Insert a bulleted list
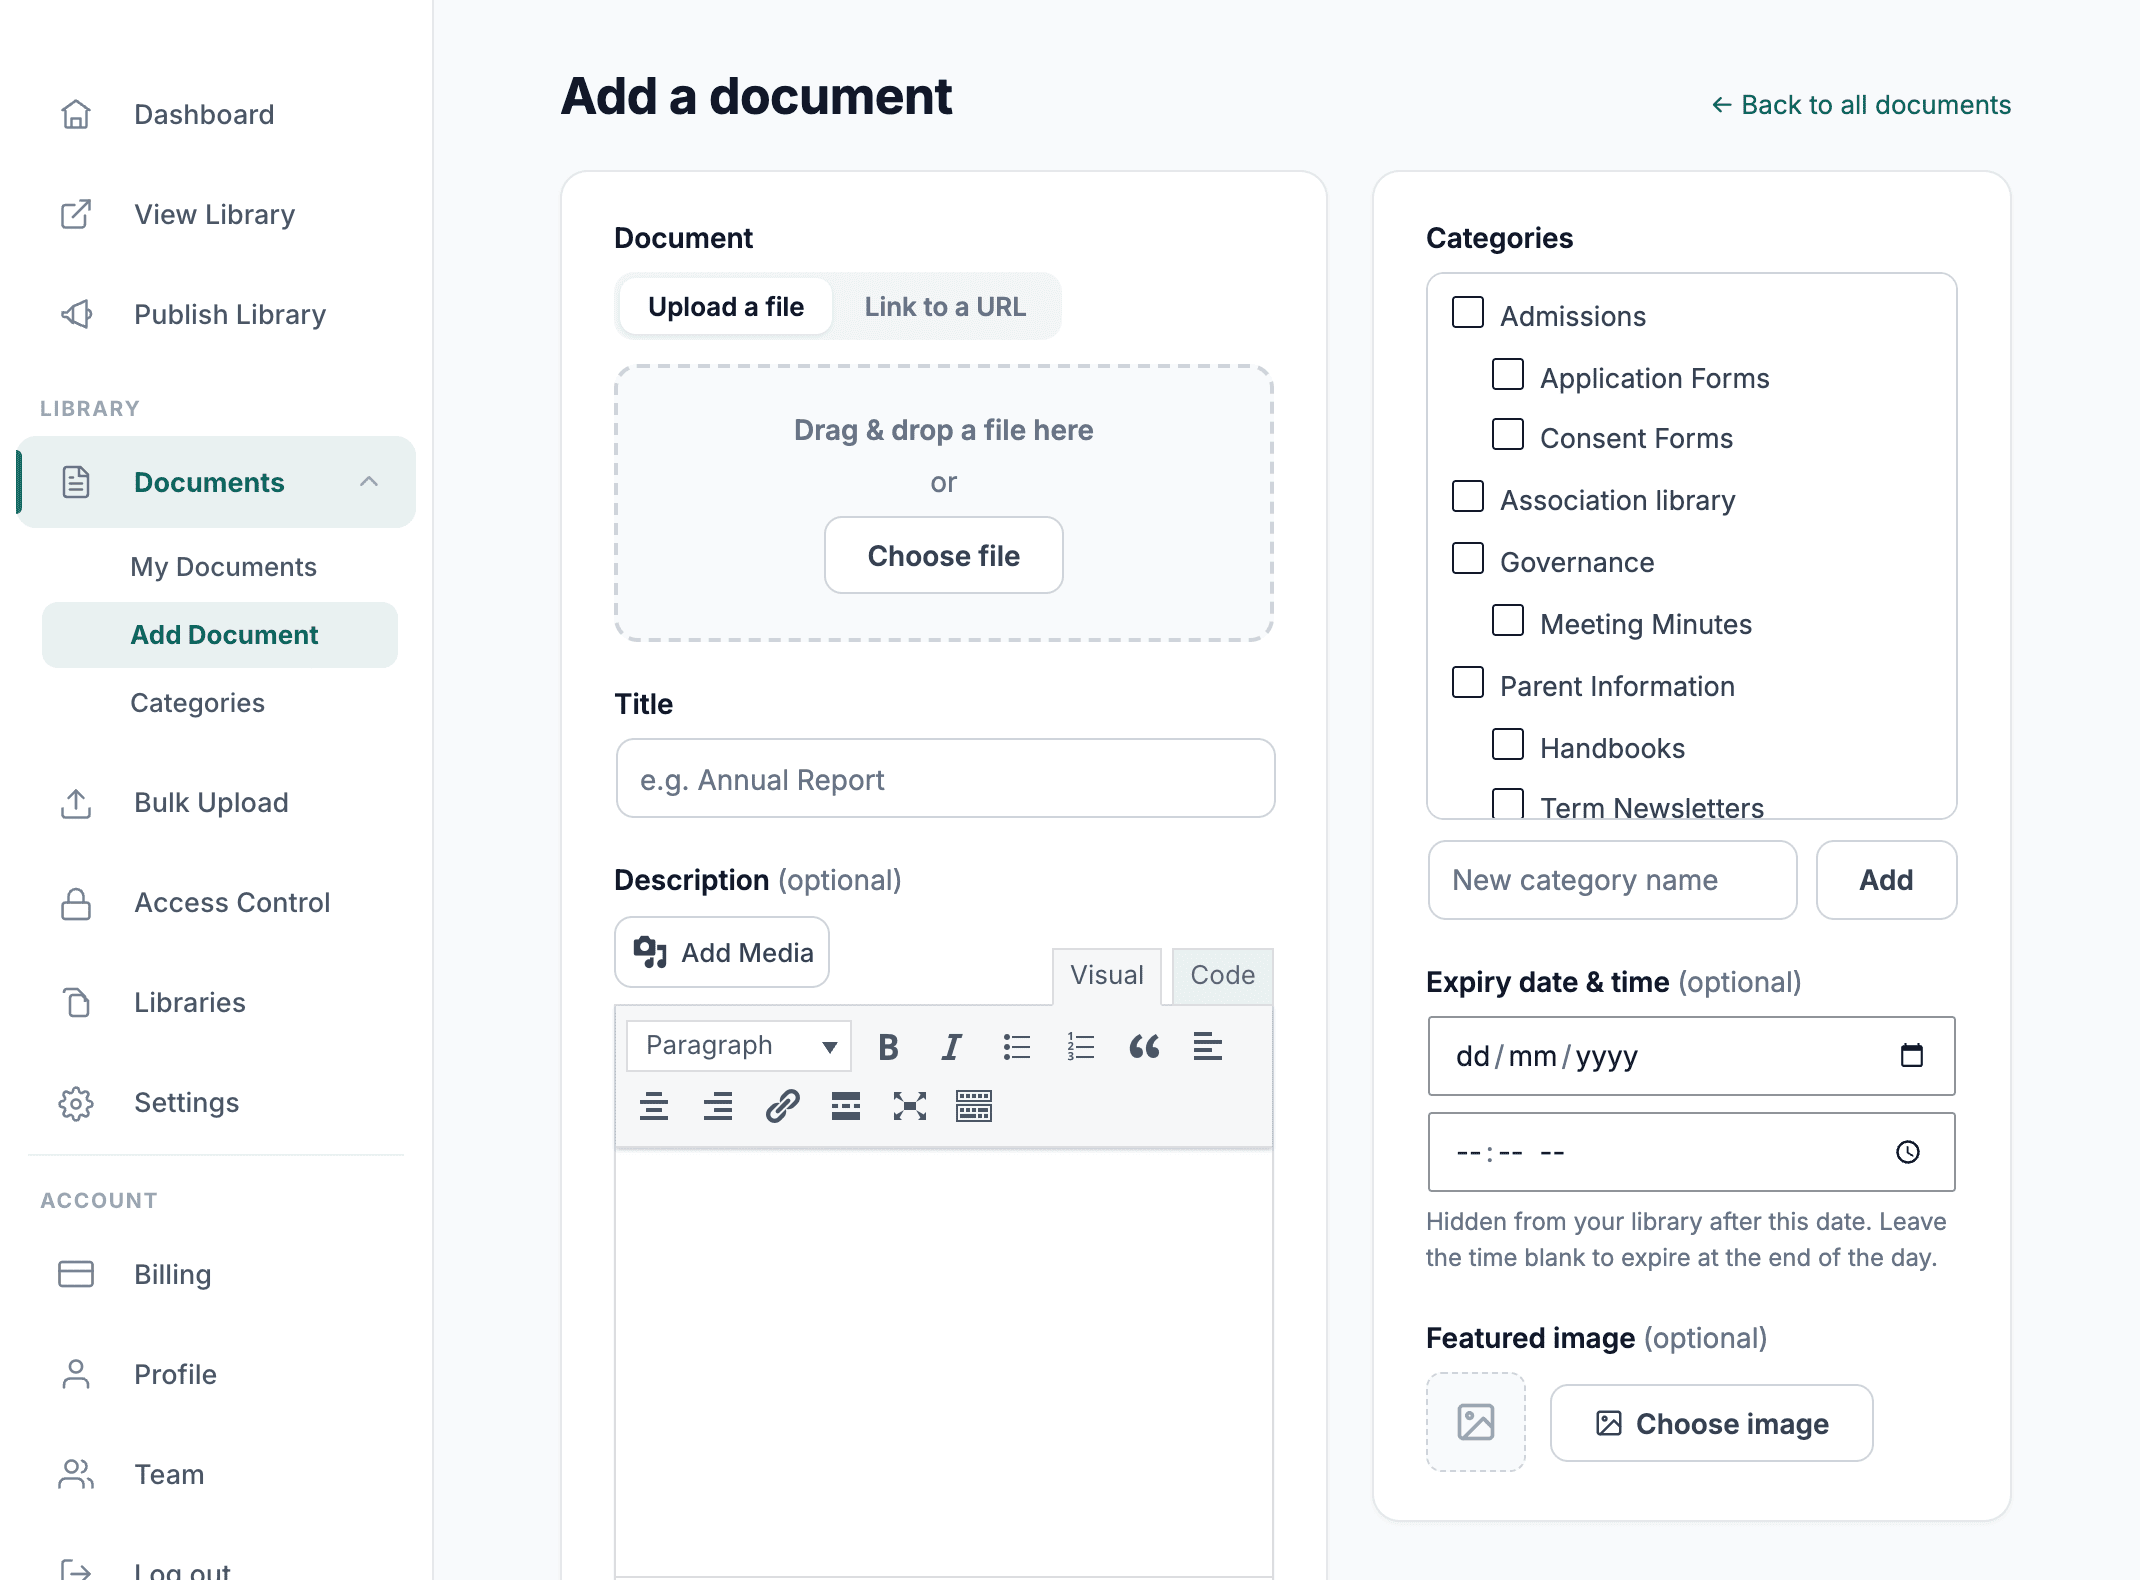Viewport: 2140px width, 1580px height. pyautogui.click(x=1017, y=1047)
